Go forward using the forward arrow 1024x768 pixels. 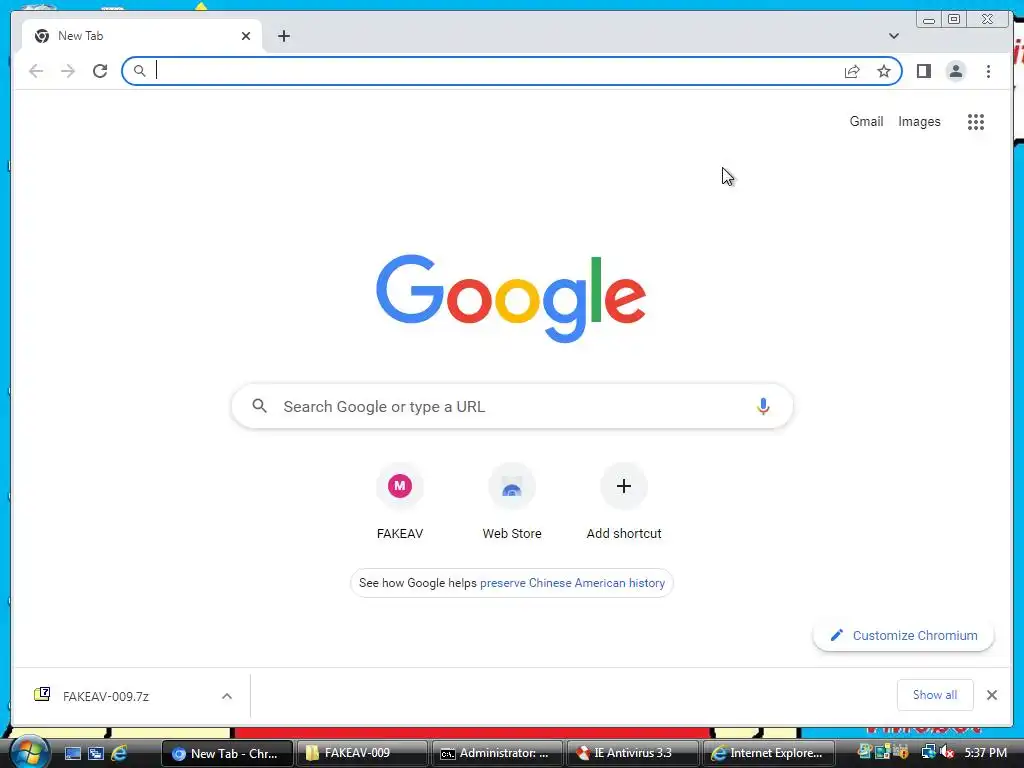coord(68,71)
